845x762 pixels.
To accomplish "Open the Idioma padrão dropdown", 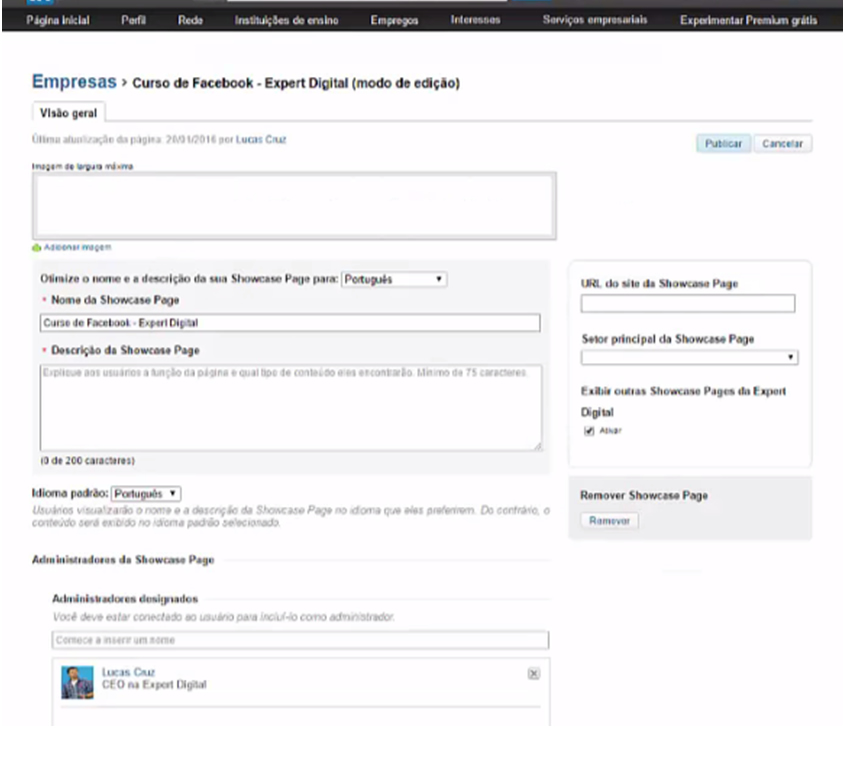I will pyautogui.click(x=146, y=494).
